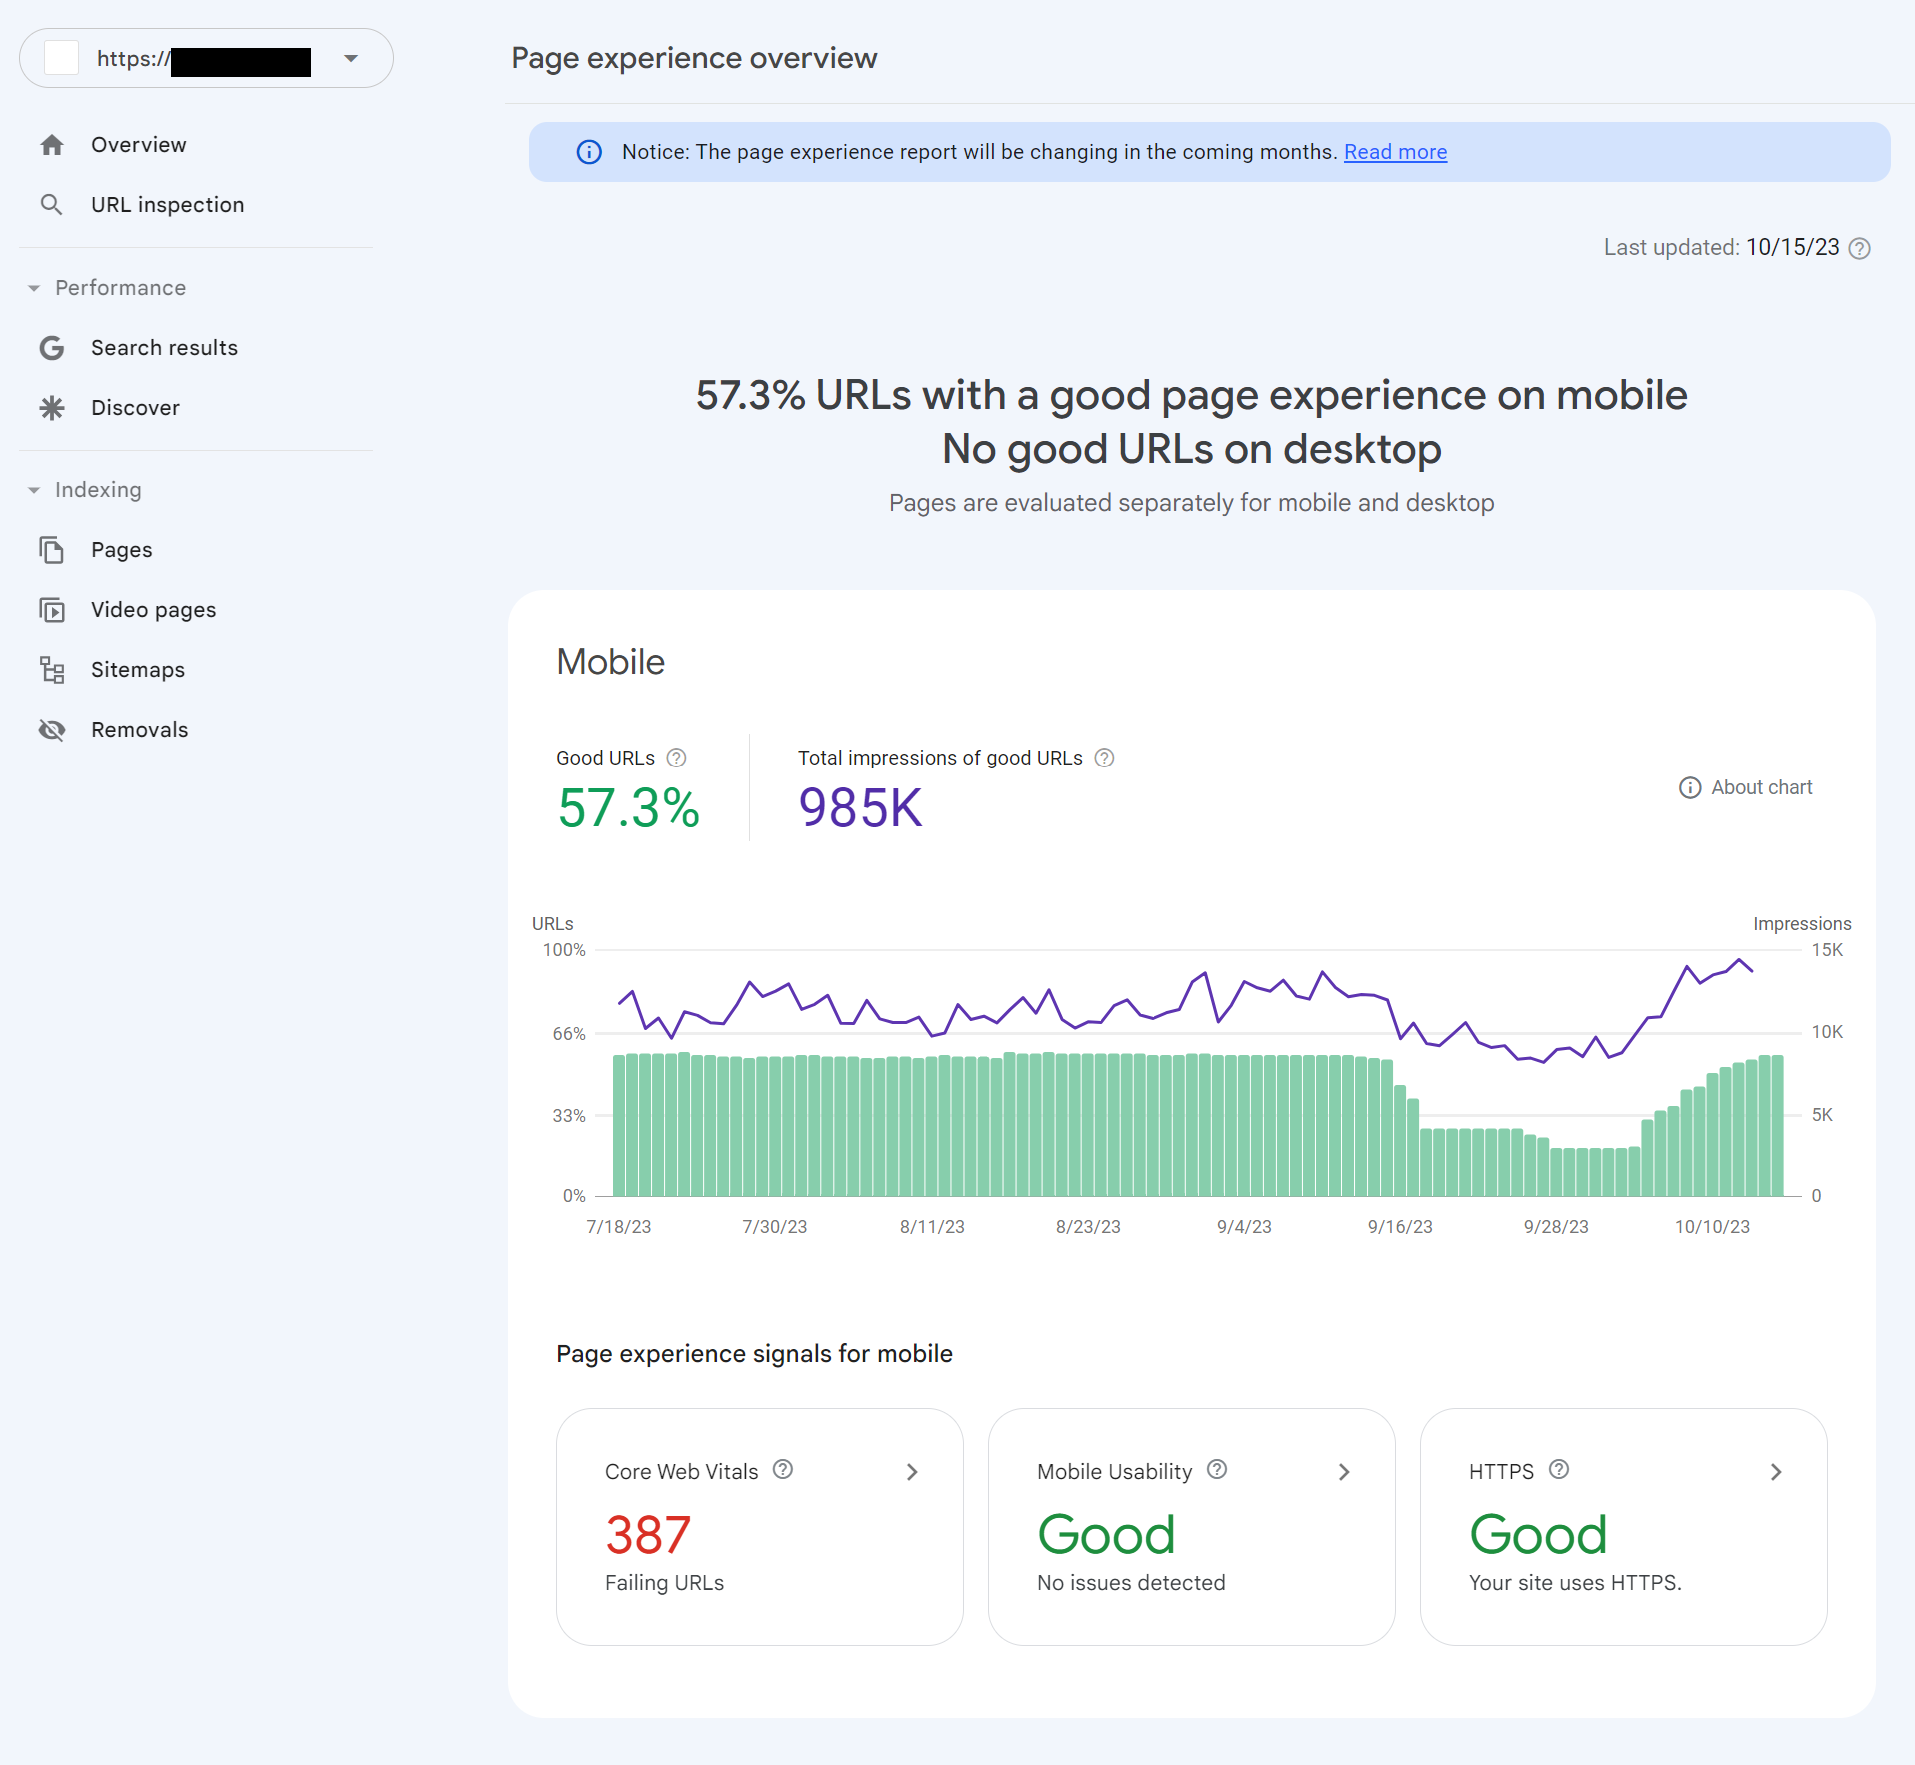Click help icon beside Total impressions label
Image resolution: width=1915 pixels, height=1765 pixels.
click(x=1104, y=758)
